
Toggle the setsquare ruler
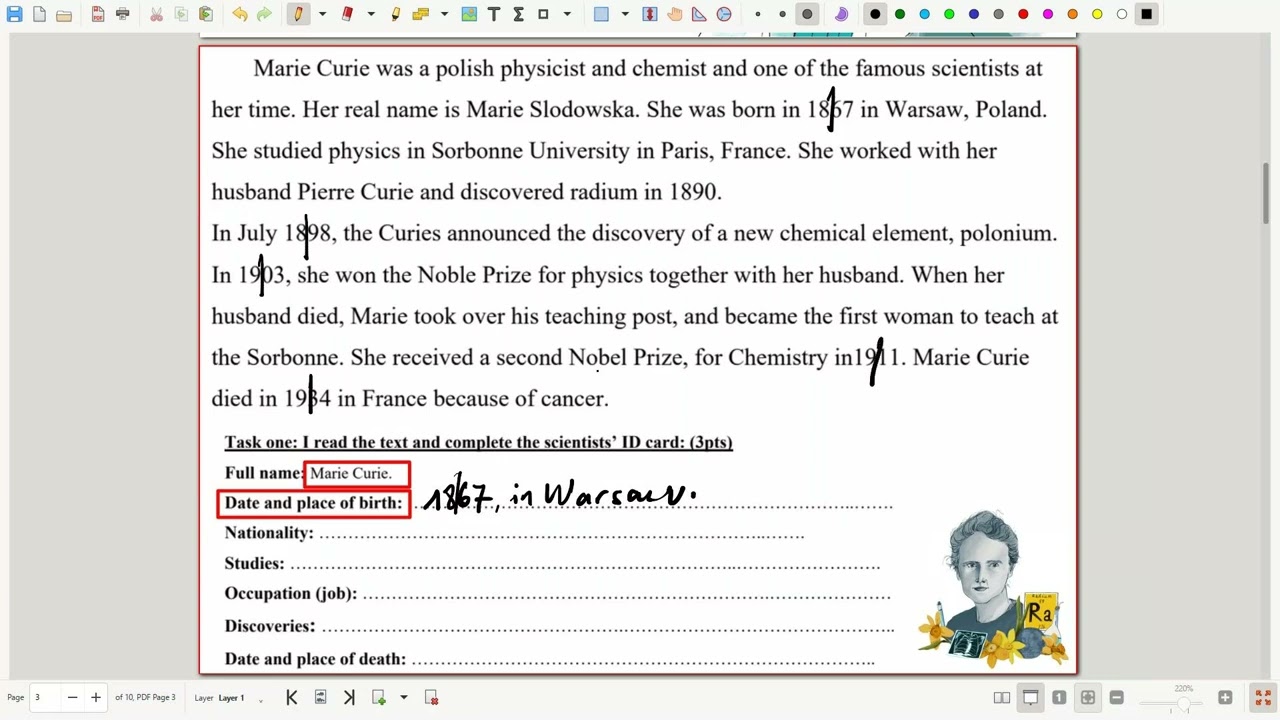(699, 14)
